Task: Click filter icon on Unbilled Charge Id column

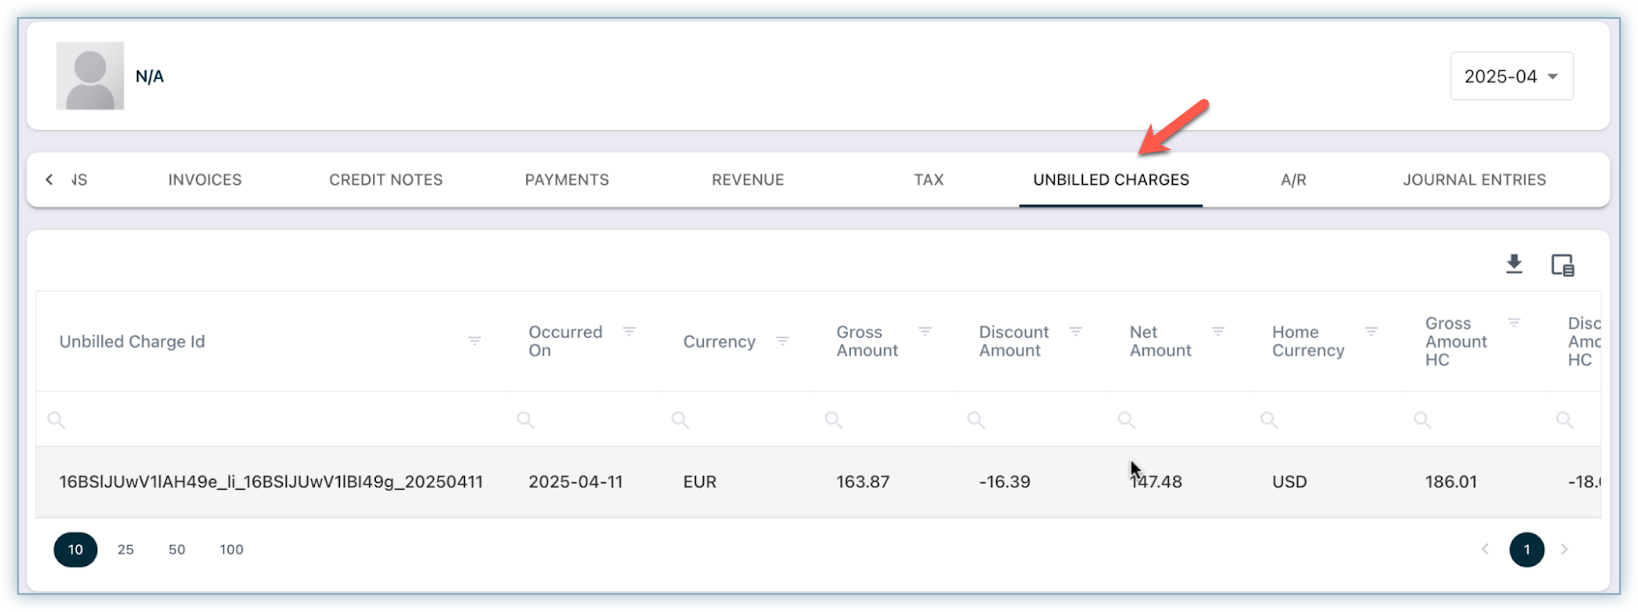Action: click(x=474, y=341)
